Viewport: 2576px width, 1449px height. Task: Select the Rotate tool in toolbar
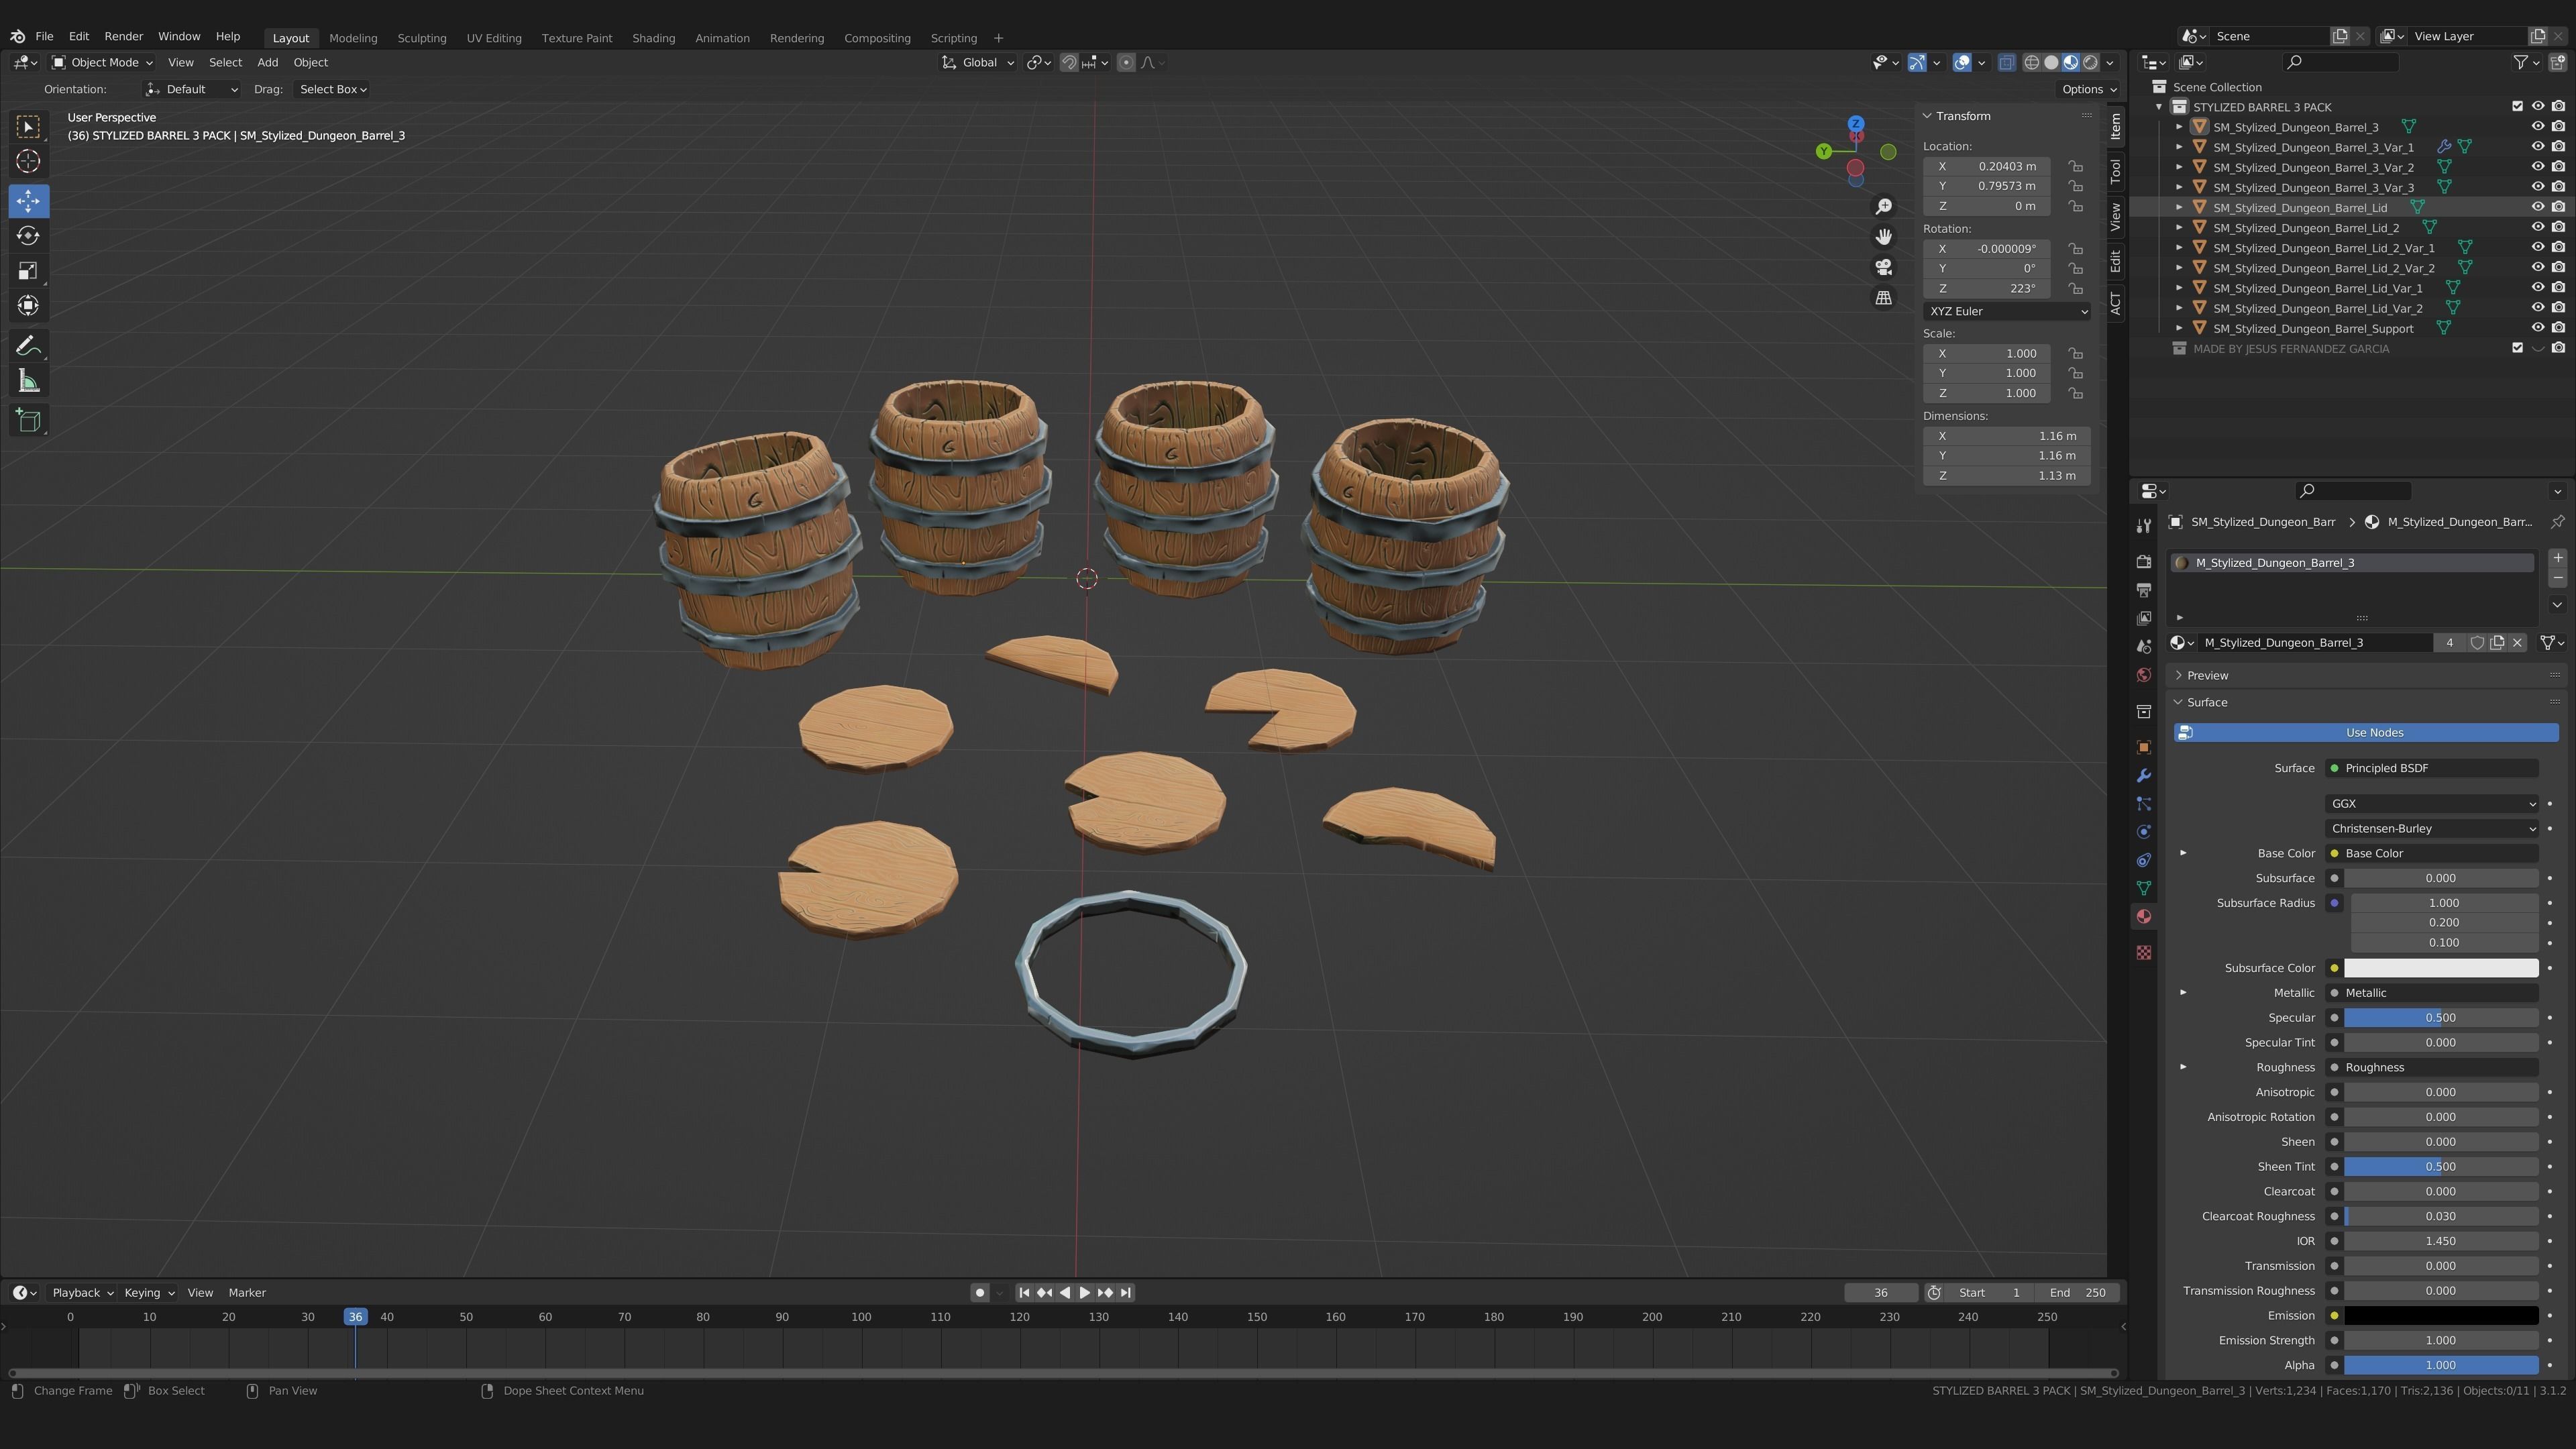click(x=28, y=236)
